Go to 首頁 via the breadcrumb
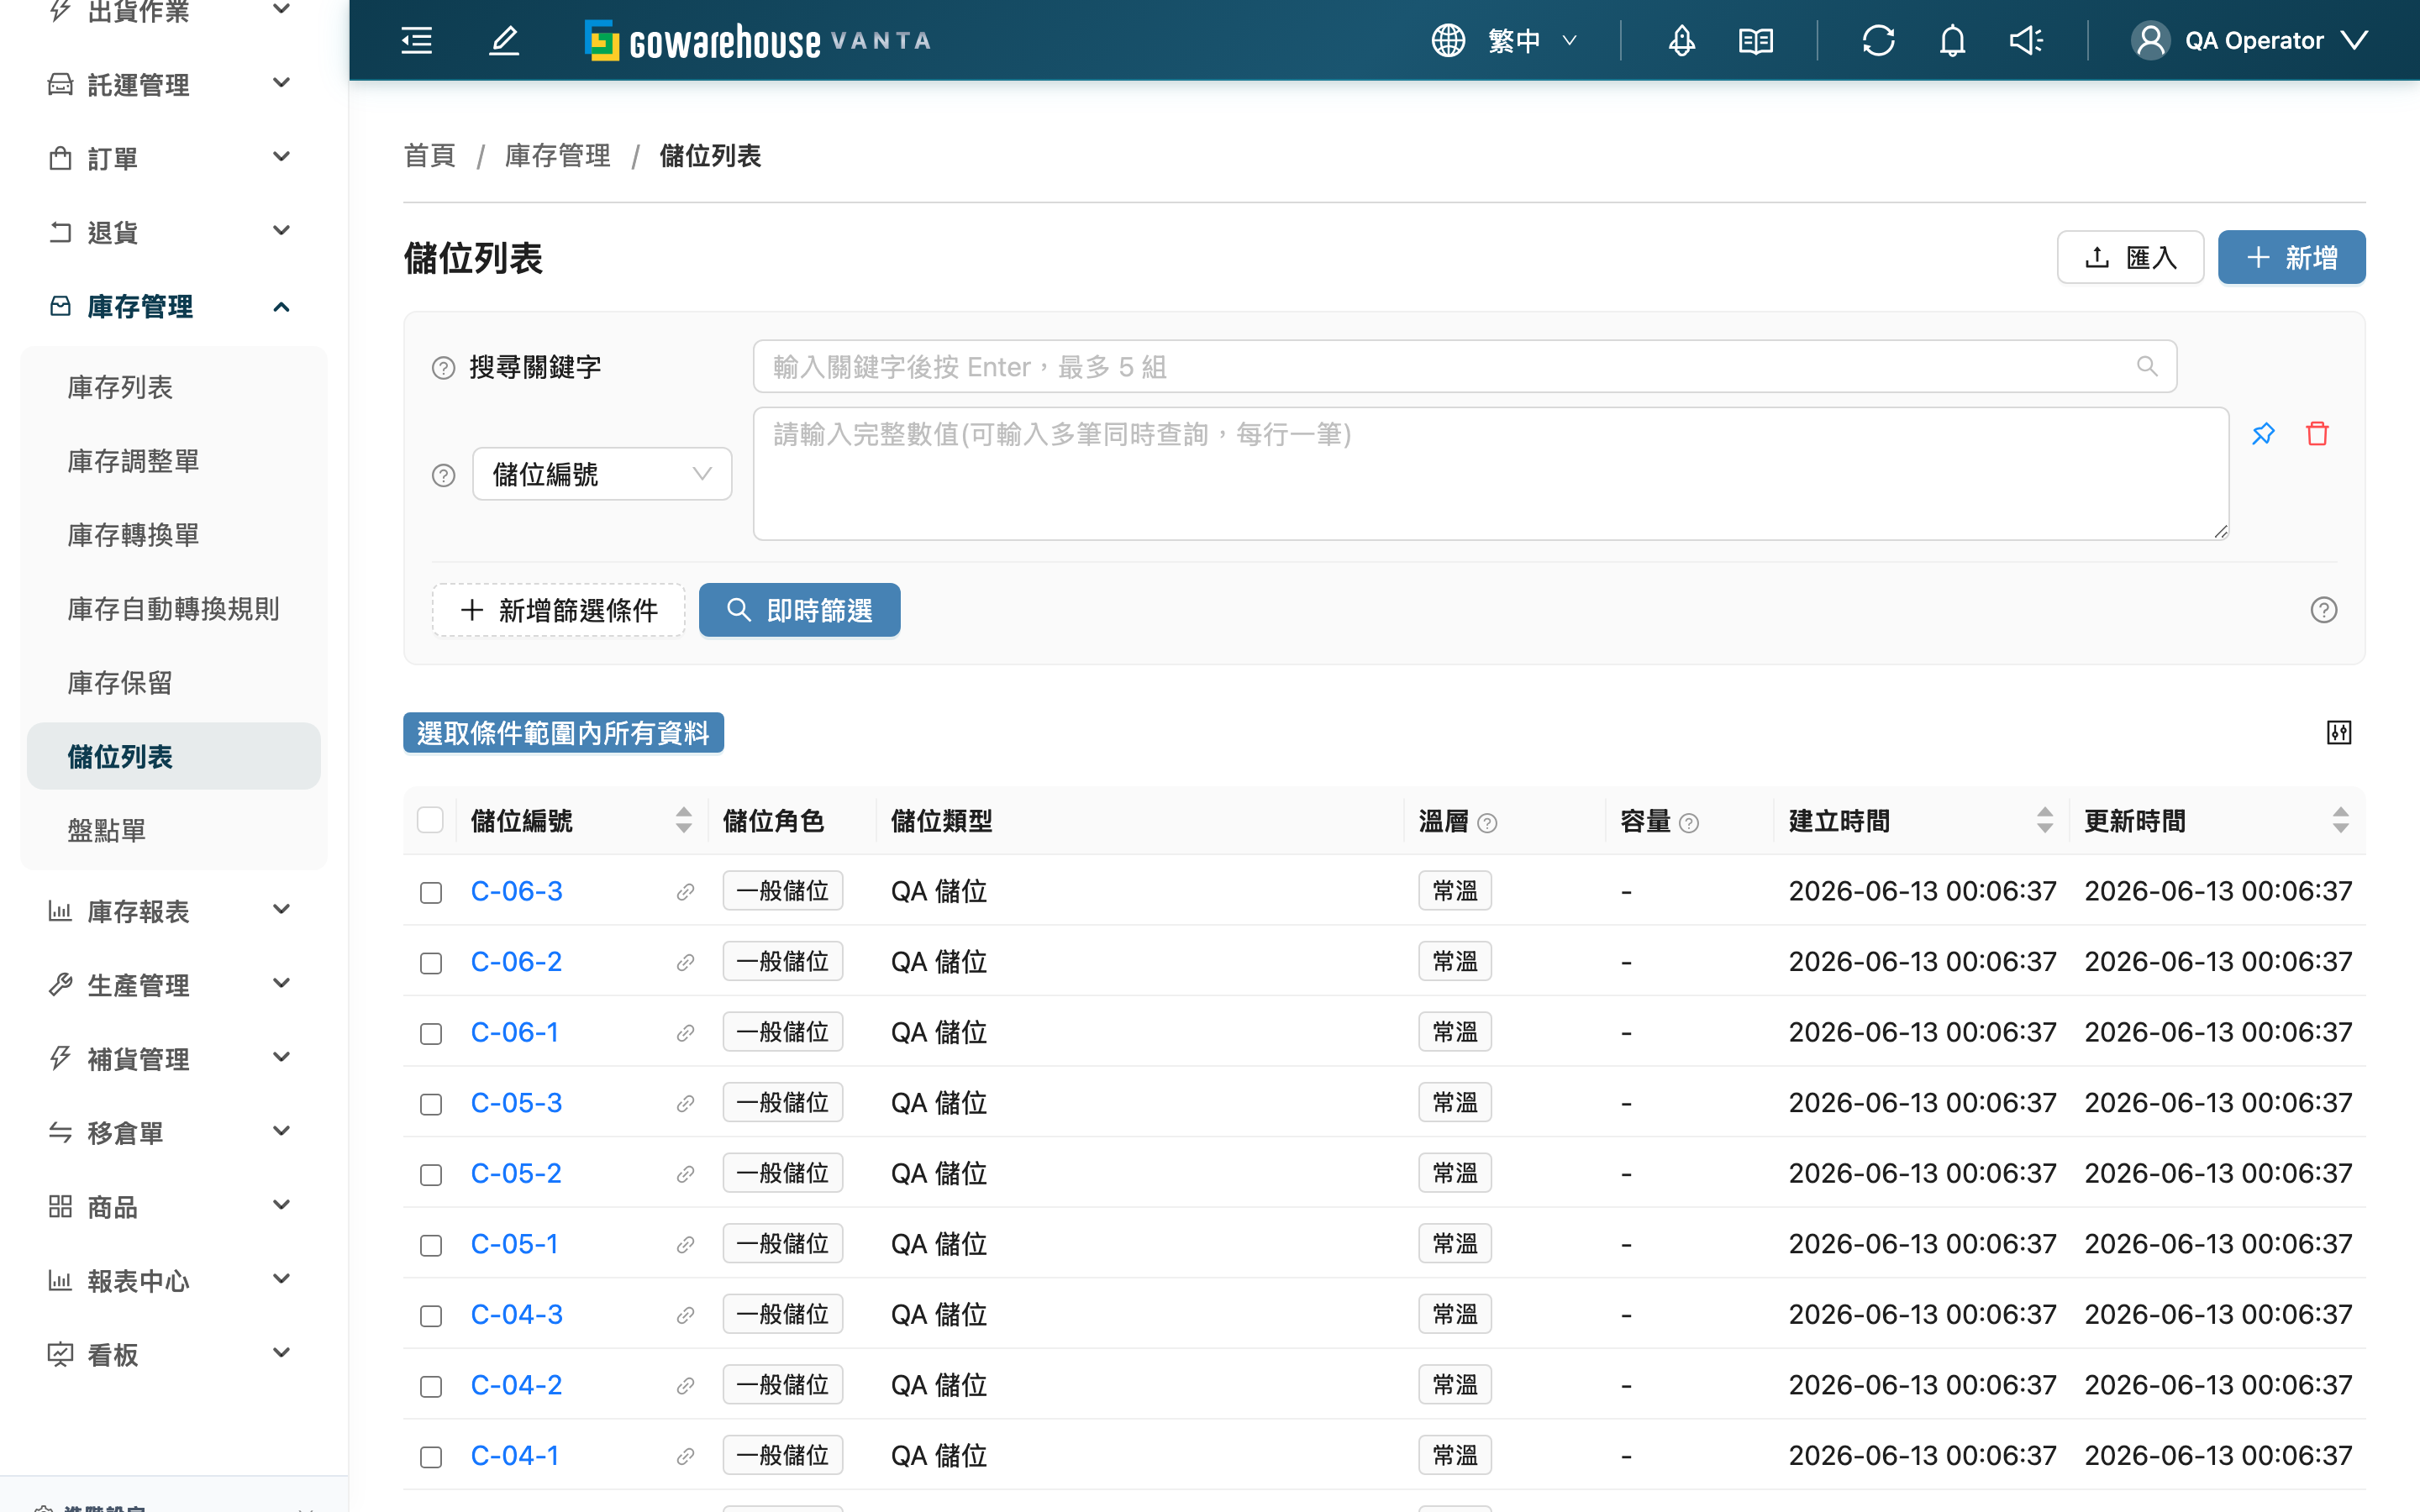The width and height of the screenshot is (2420, 1512). [429, 156]
